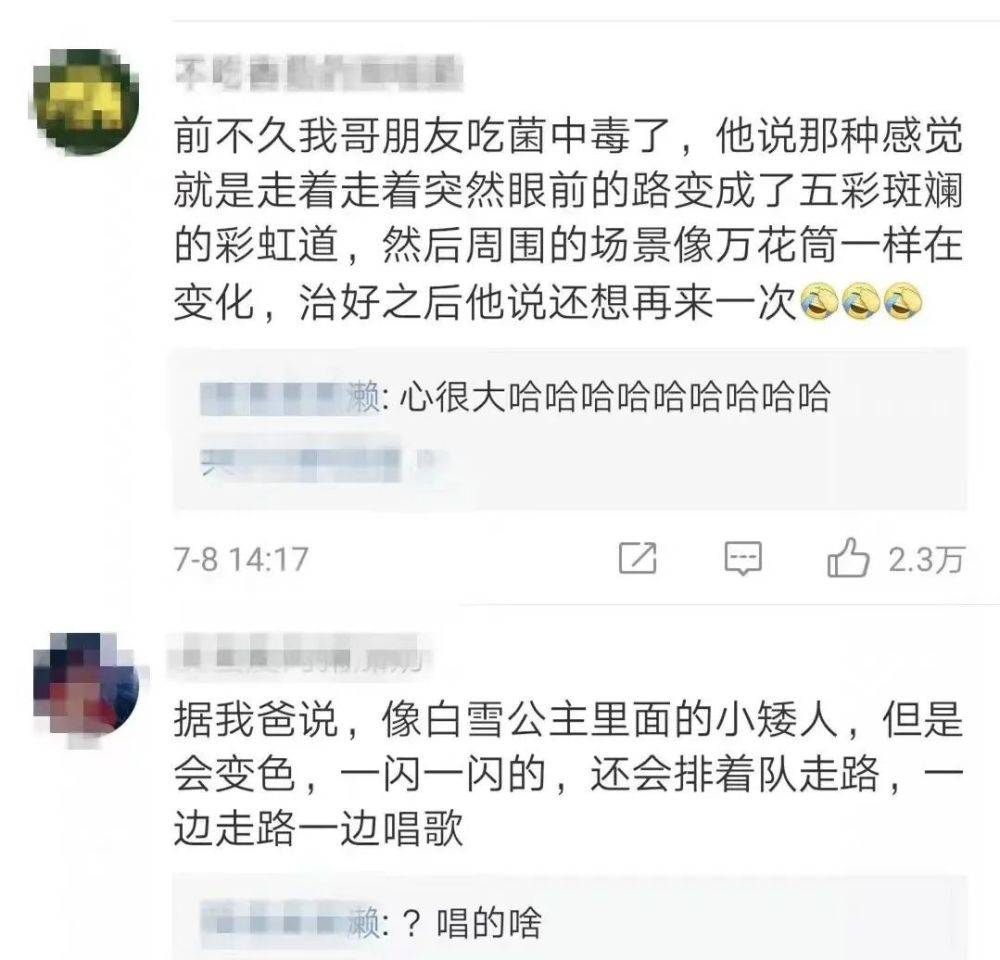Like the first comment with thumbs-up icon
This screenshot has height=960, width=1000.
coord(848,558)
